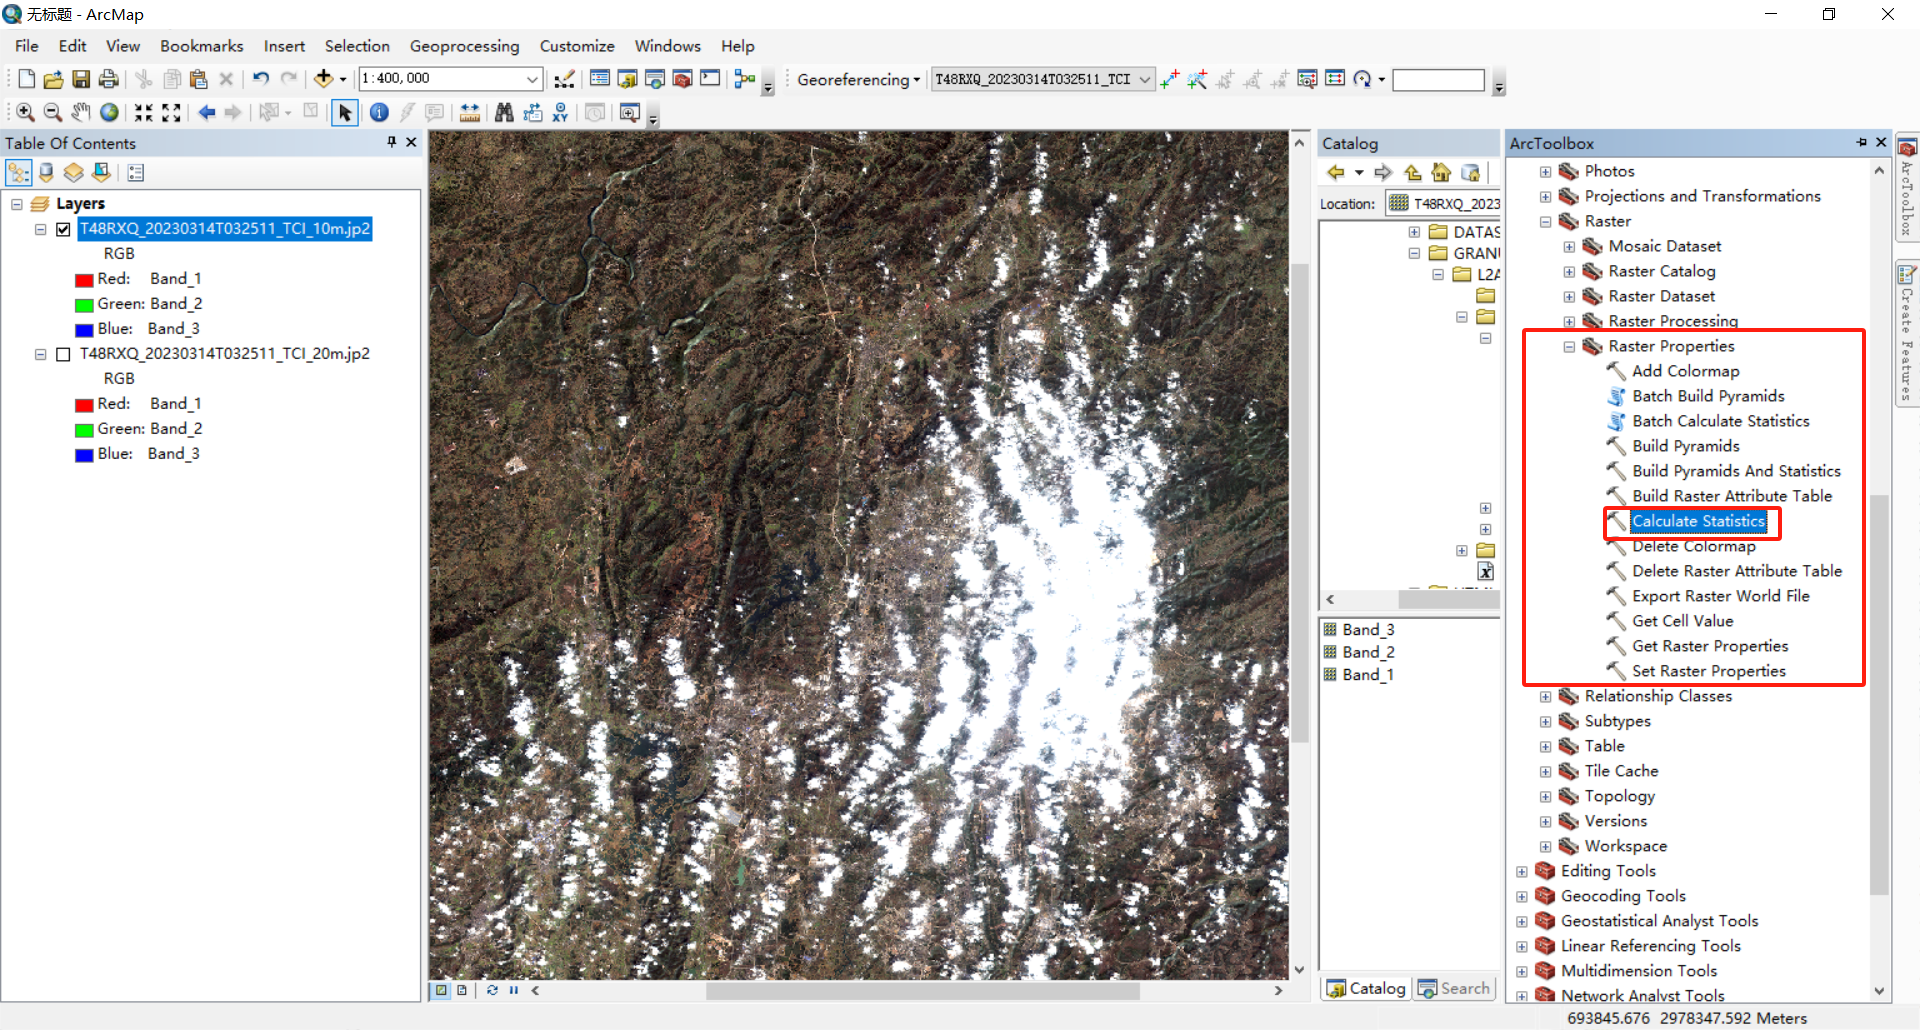Open Go To XY tool
Image resolution: width=1920 pixels, height=1030 pixels.
(x=560, y=113)
